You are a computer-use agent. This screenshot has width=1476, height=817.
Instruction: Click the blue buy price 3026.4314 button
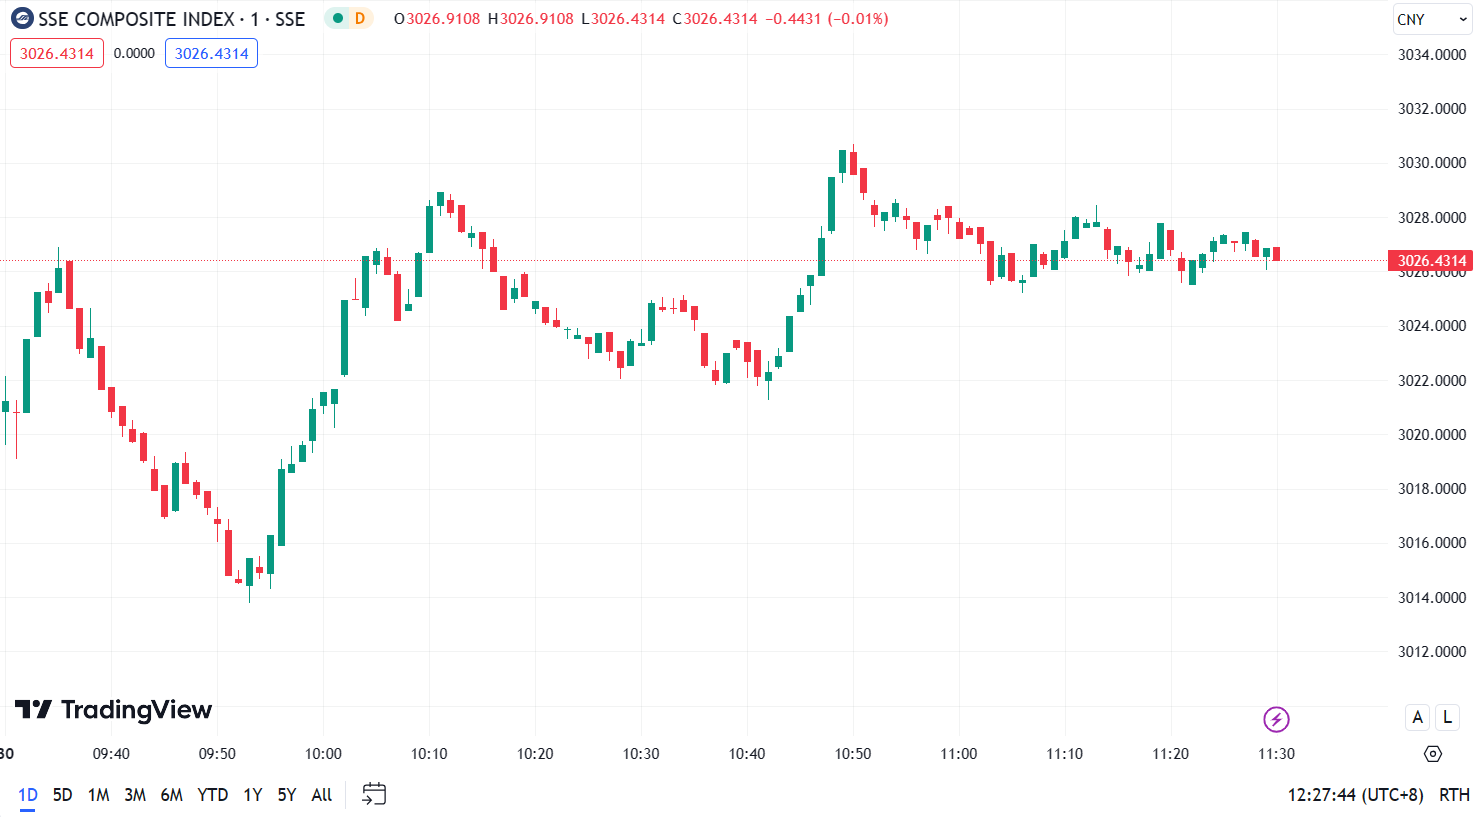(x=211, y=54)
